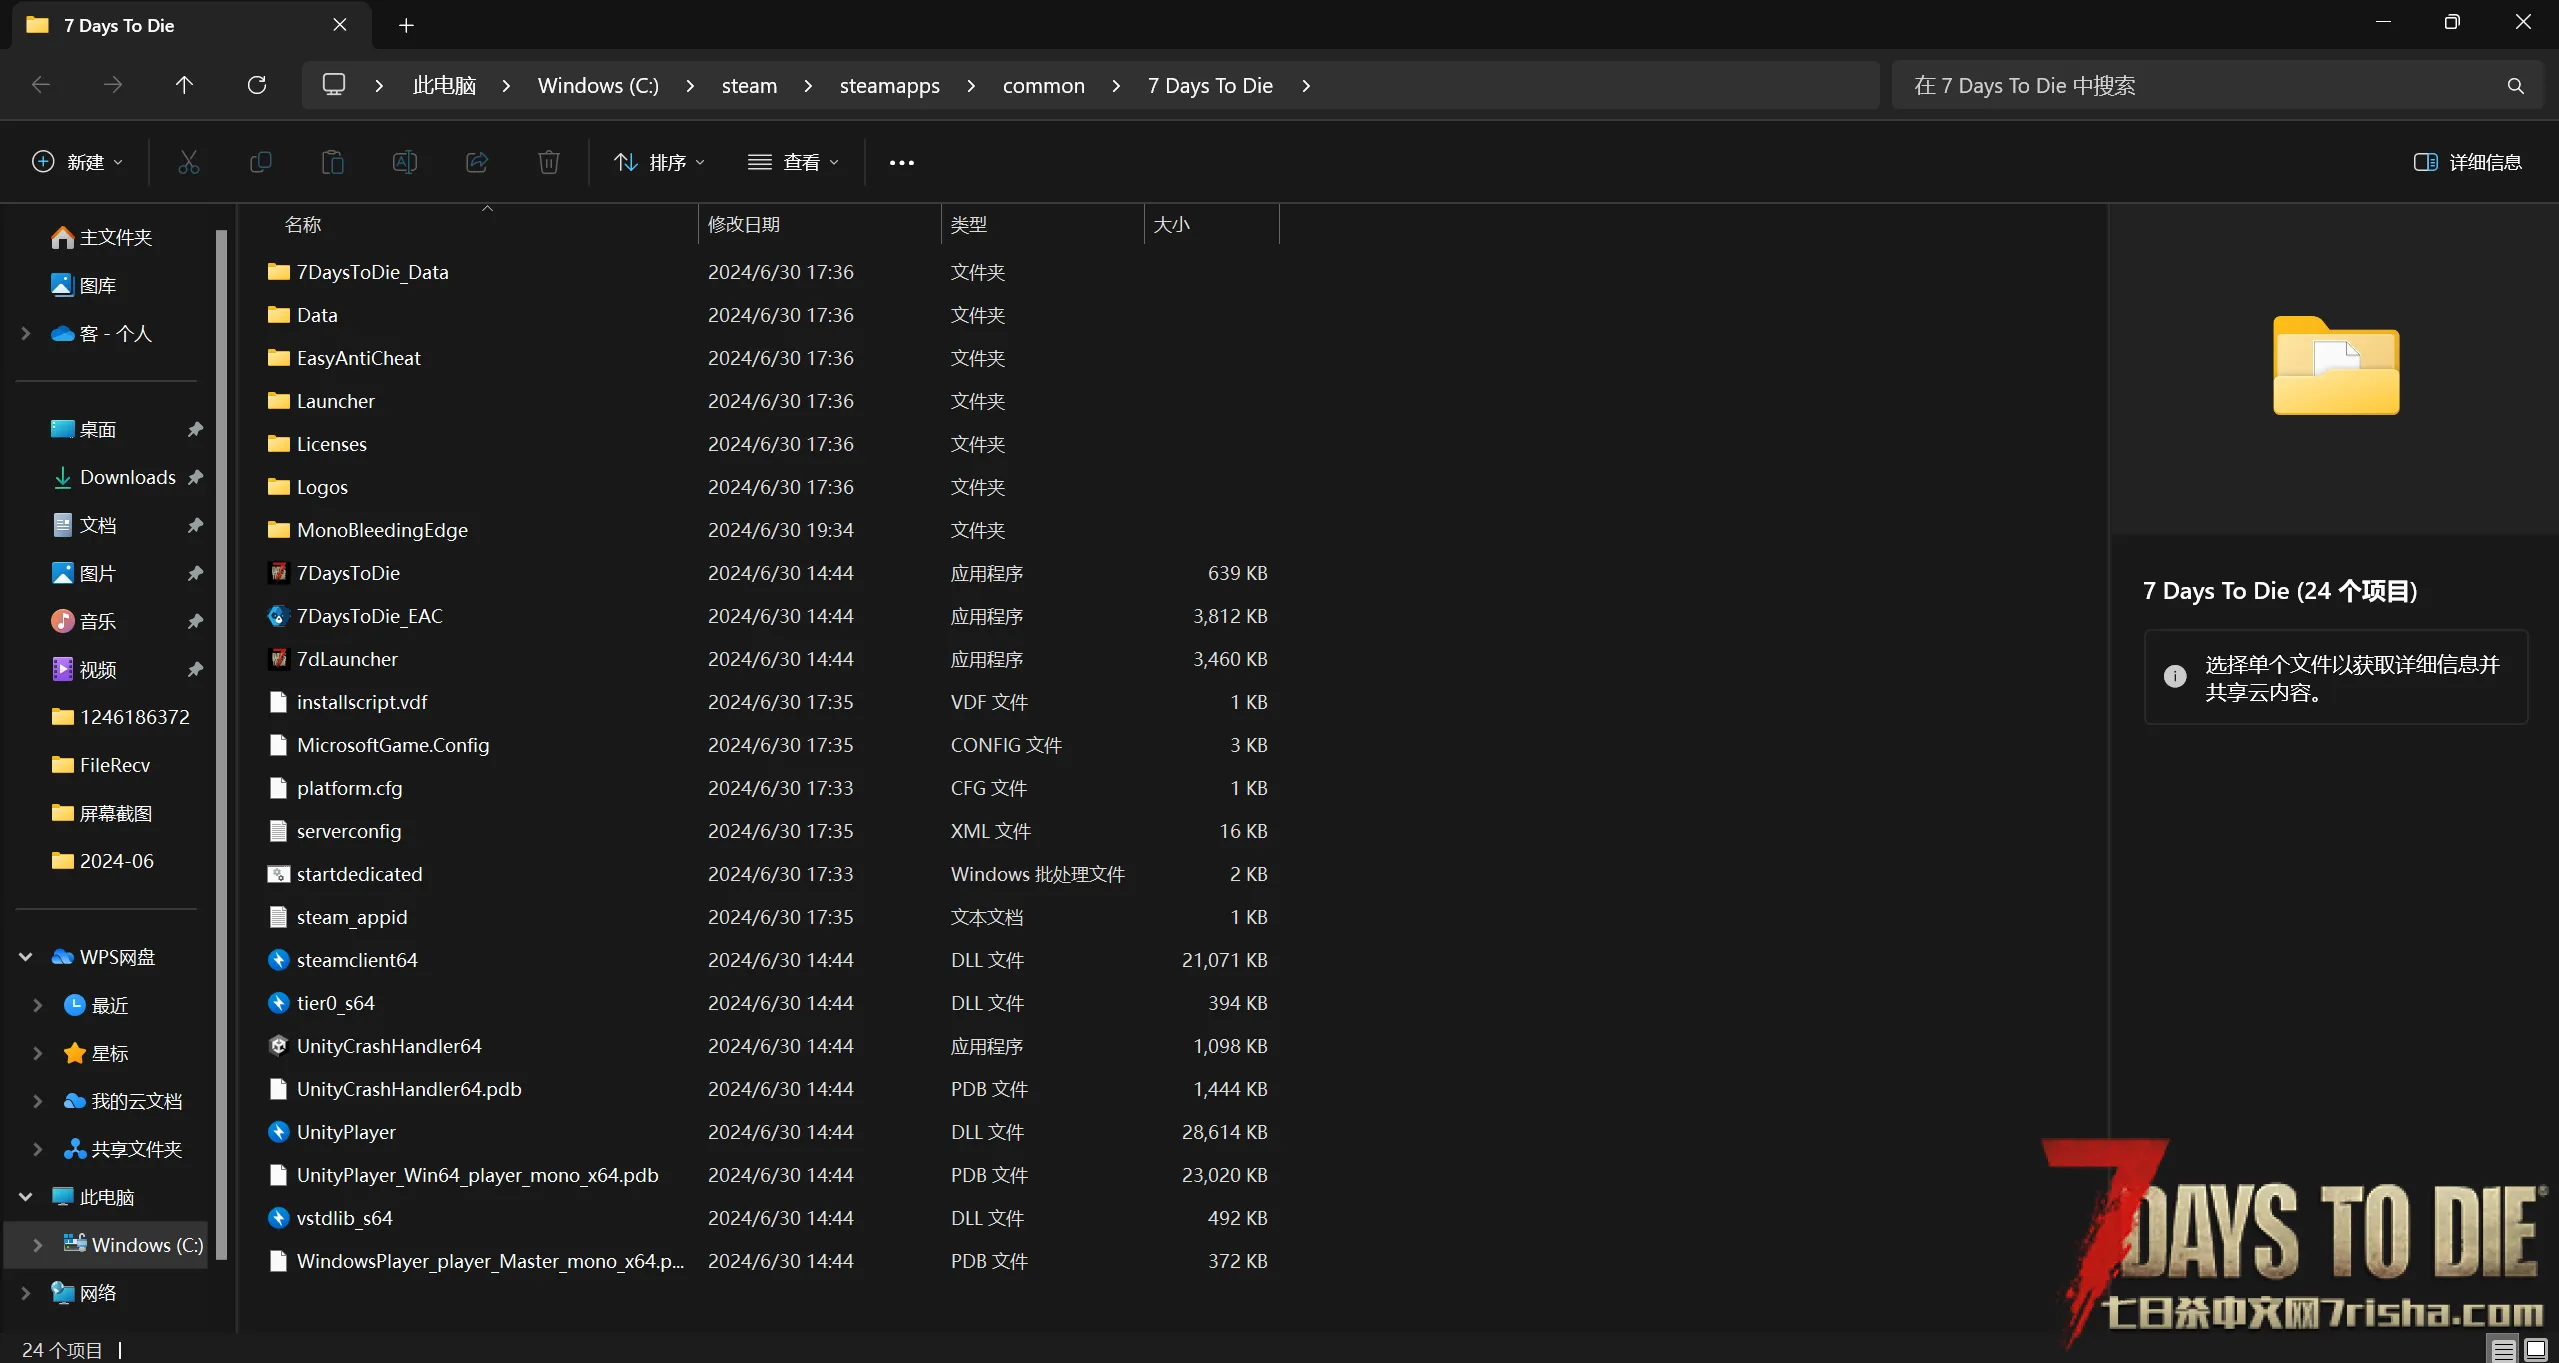Screen dimensions: 2559x1363
Task: Open the 新建 new item menu
Action: click(78, 162)
